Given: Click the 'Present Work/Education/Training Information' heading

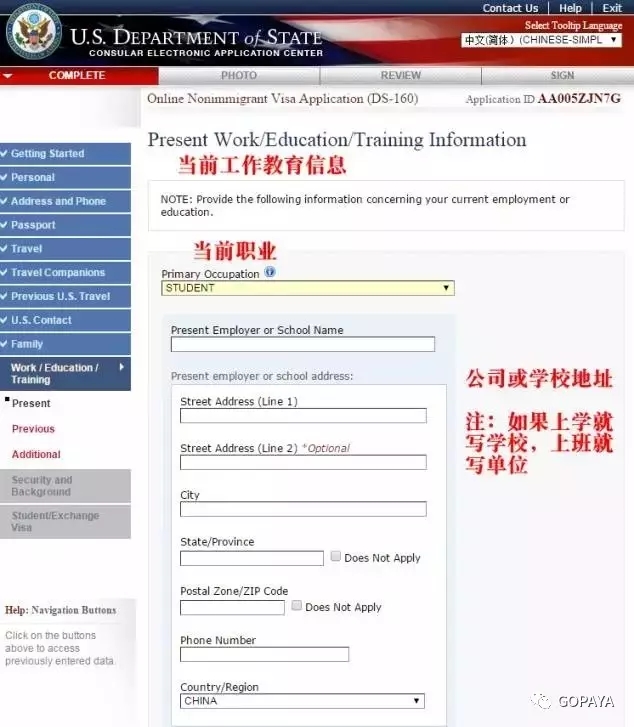Looking at the screenshot, I should tap(337, 140).
